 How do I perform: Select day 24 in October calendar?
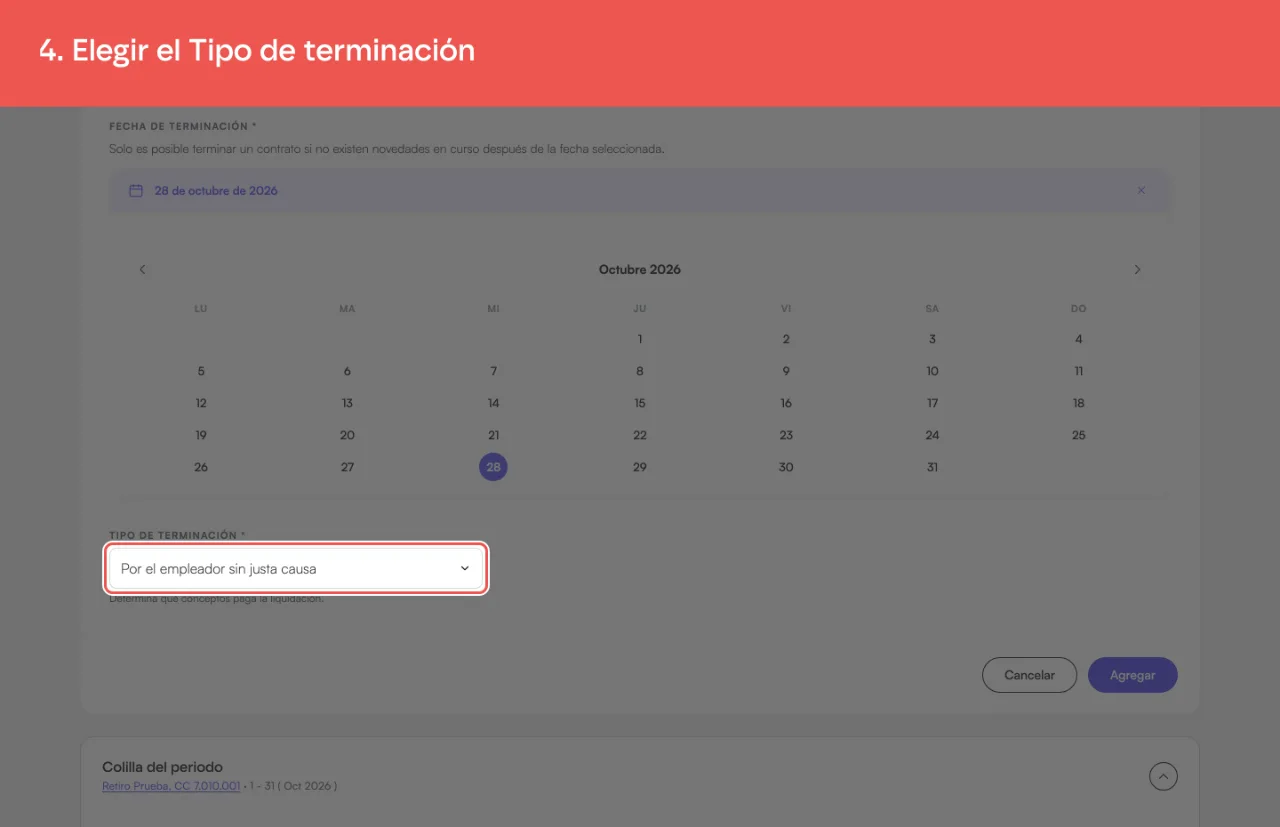(932, 435)
